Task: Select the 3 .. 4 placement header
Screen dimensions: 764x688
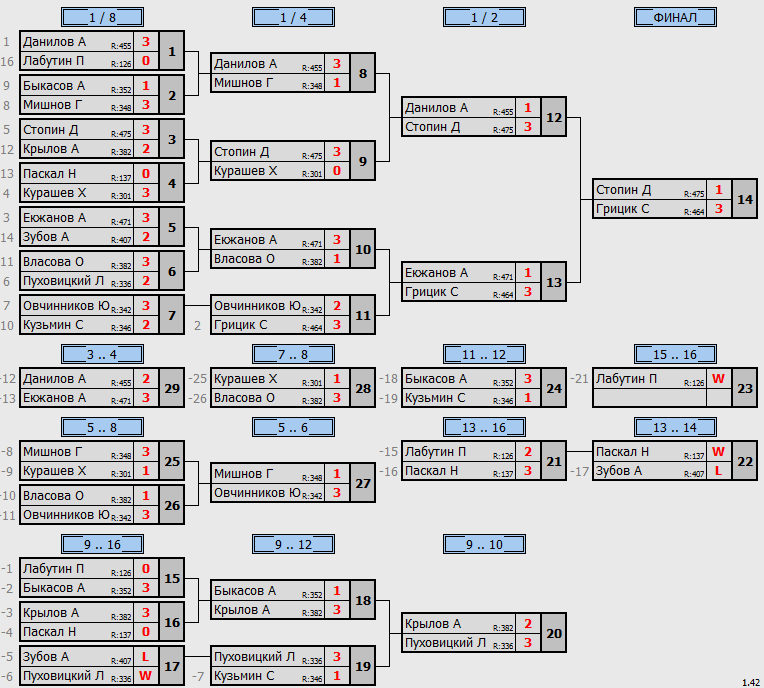Action: coord(102,354)
